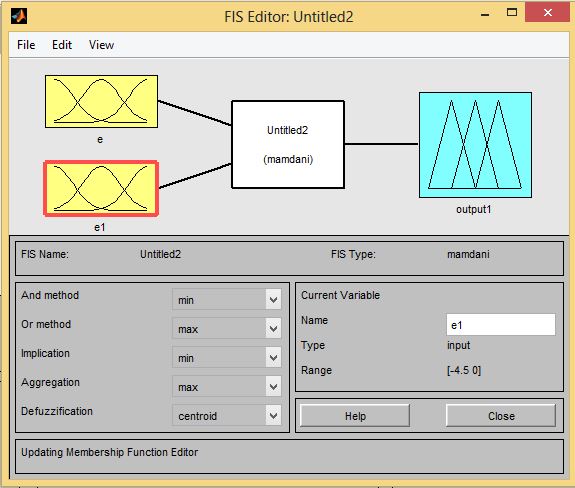
Task: Open the Untitled2 mamdani rule block
Action: click(288, 144)
